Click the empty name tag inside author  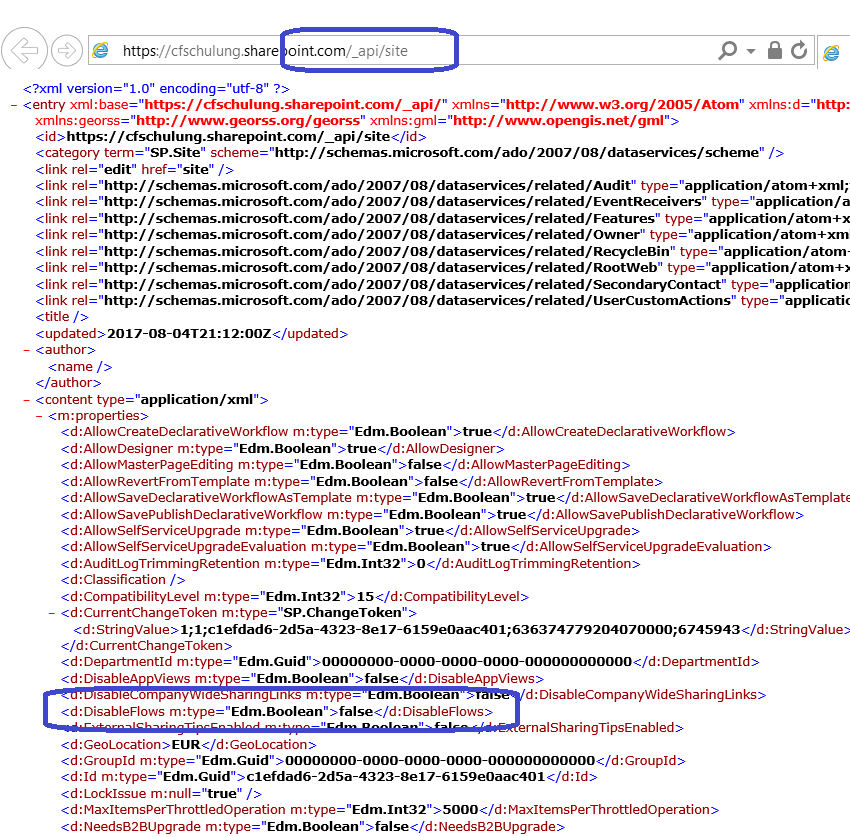(80, 367)
